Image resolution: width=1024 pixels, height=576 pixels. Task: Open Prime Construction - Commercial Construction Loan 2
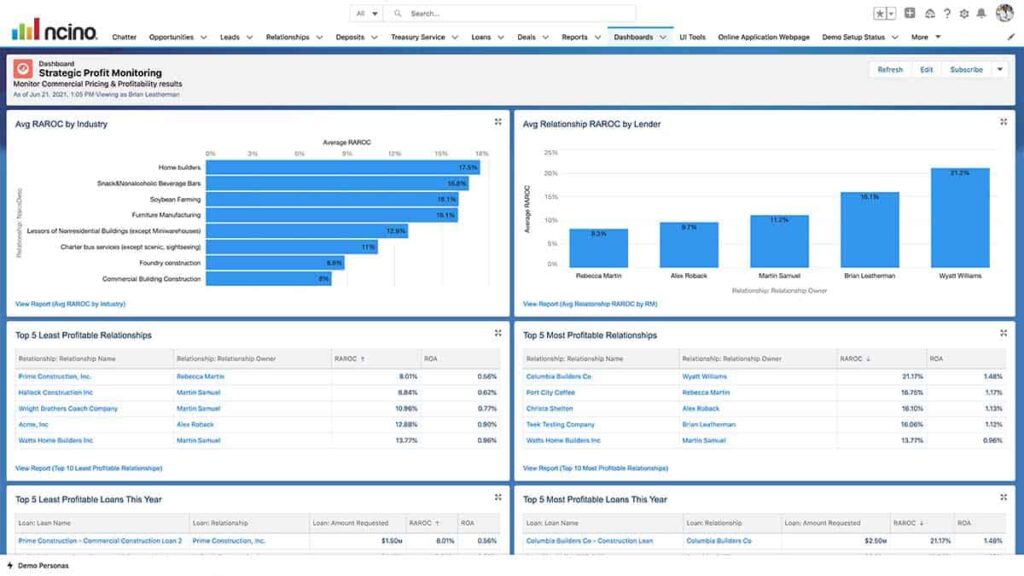(100, 541)
